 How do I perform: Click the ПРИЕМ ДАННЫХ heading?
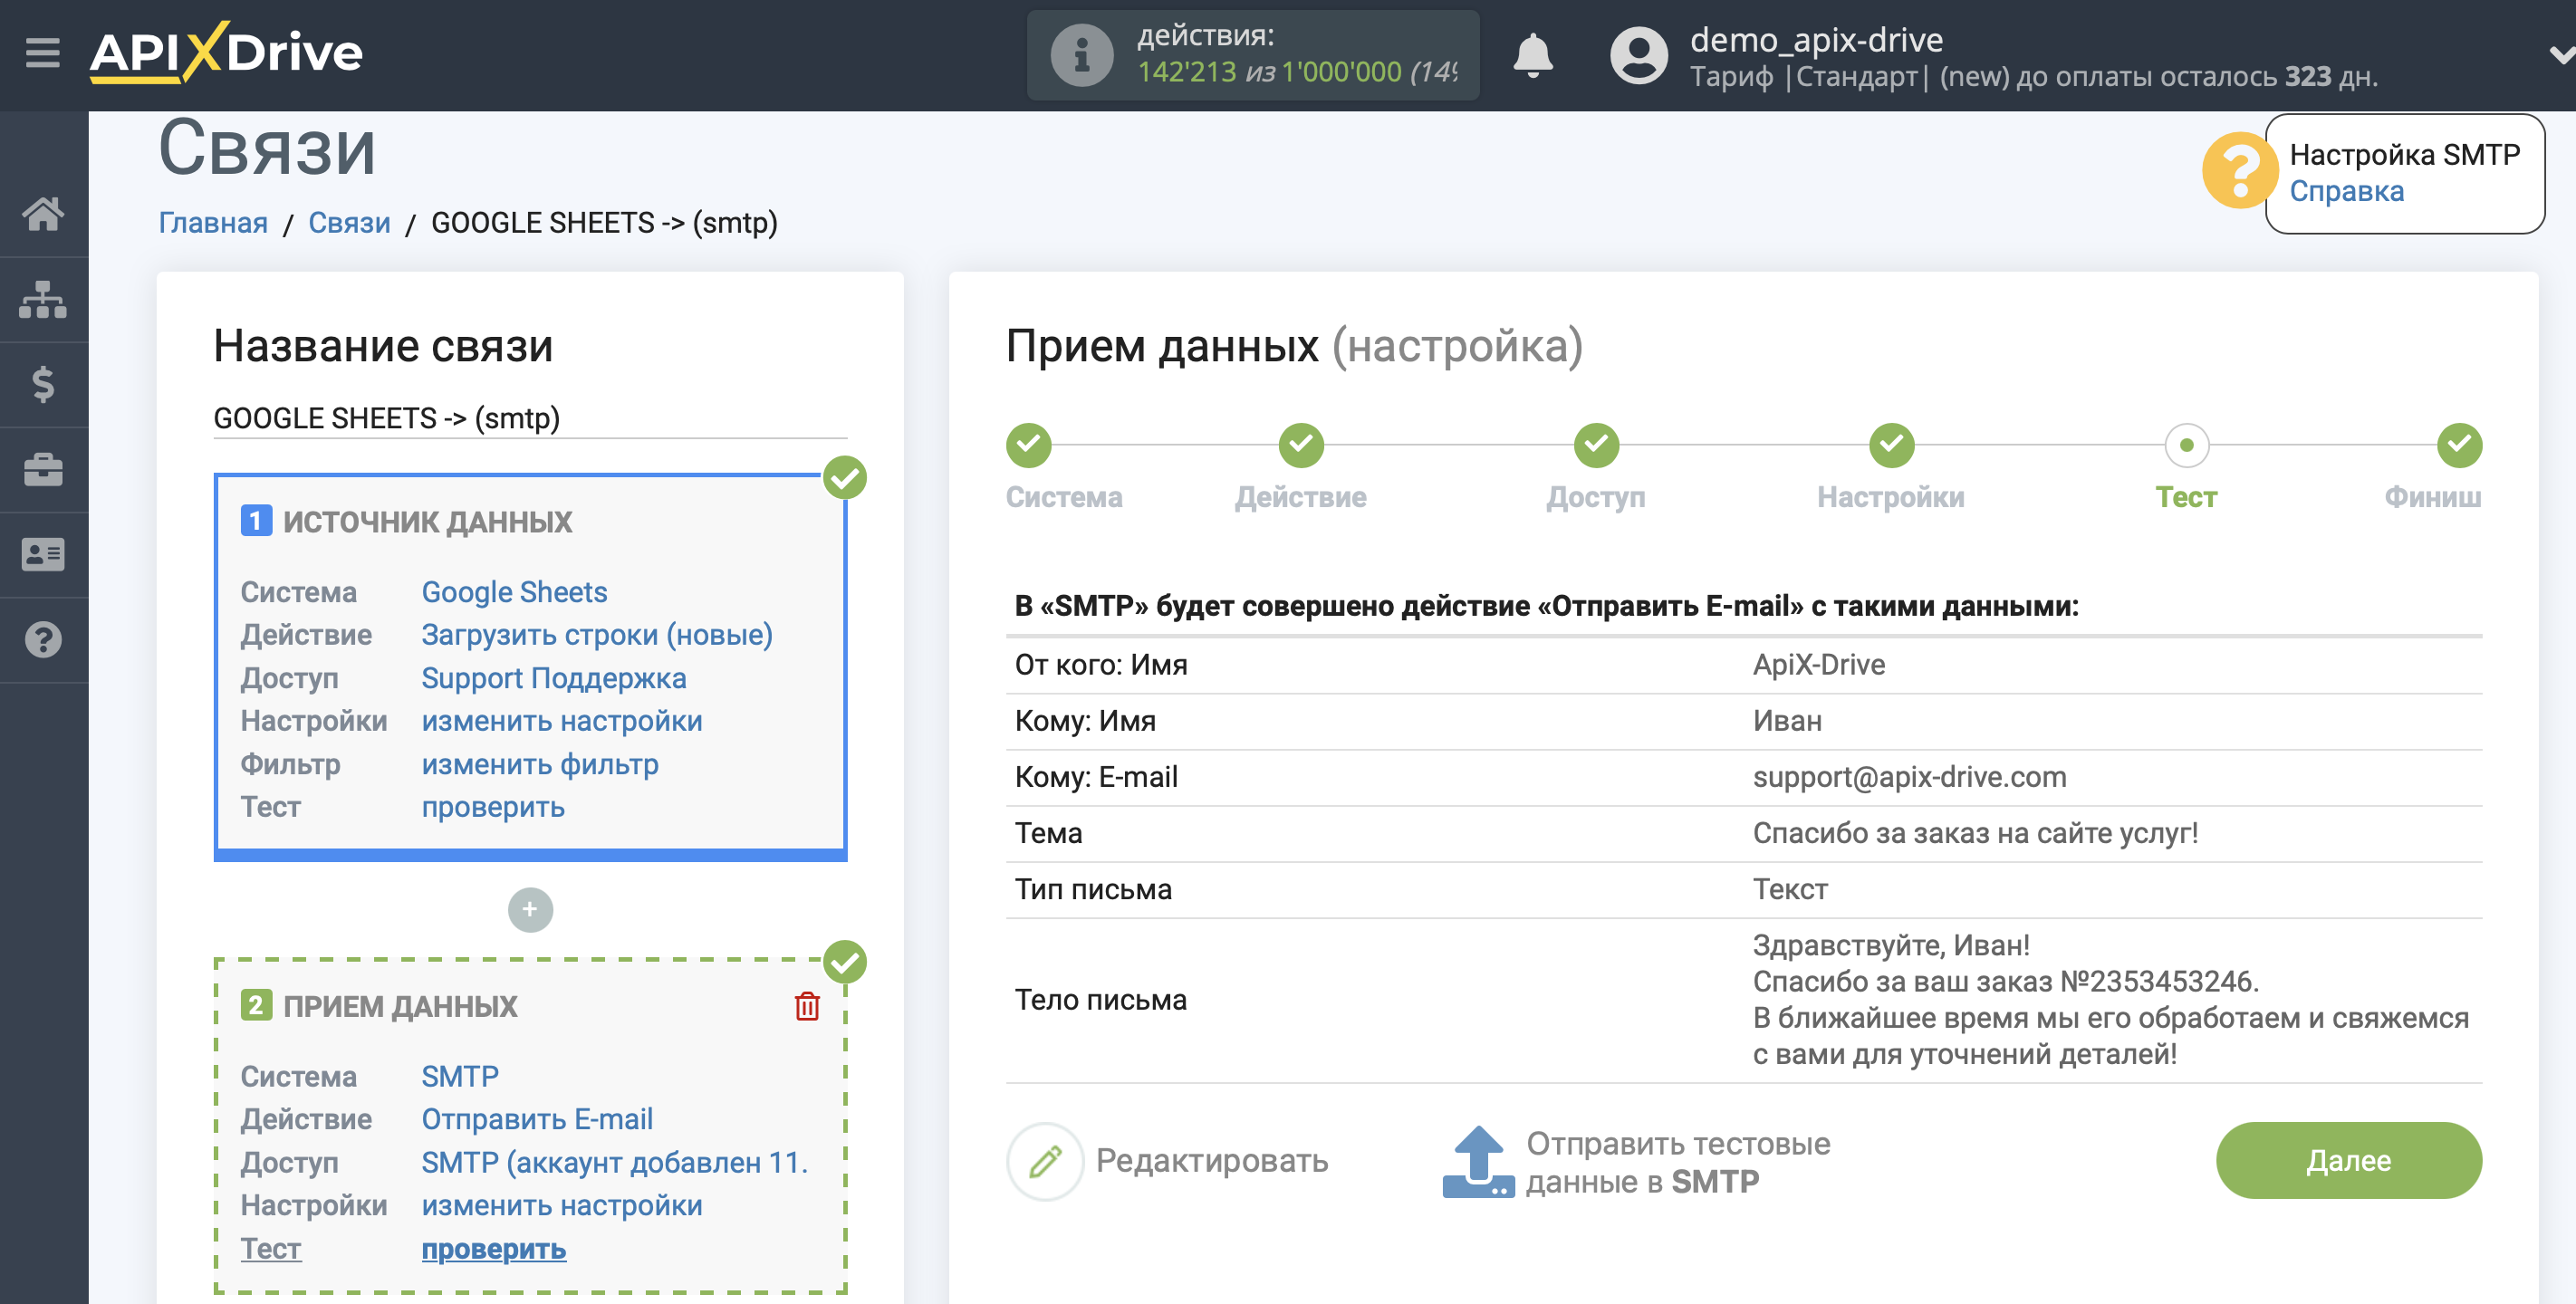pos(400,1007)
